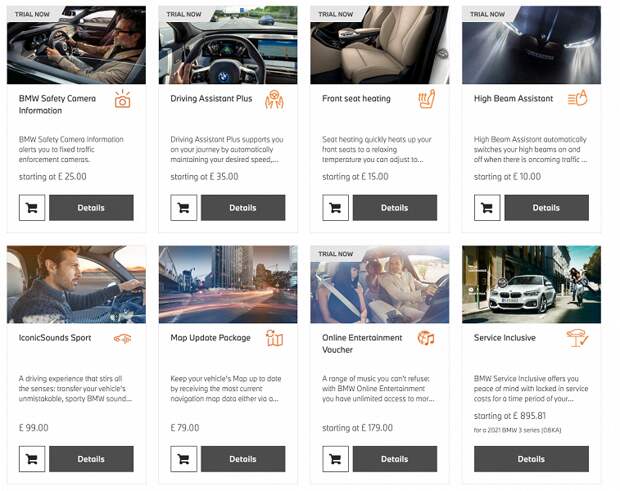The image size is (620, 491).
Task: Select the Service Inclusive car thumbnail
Action: 531,284
